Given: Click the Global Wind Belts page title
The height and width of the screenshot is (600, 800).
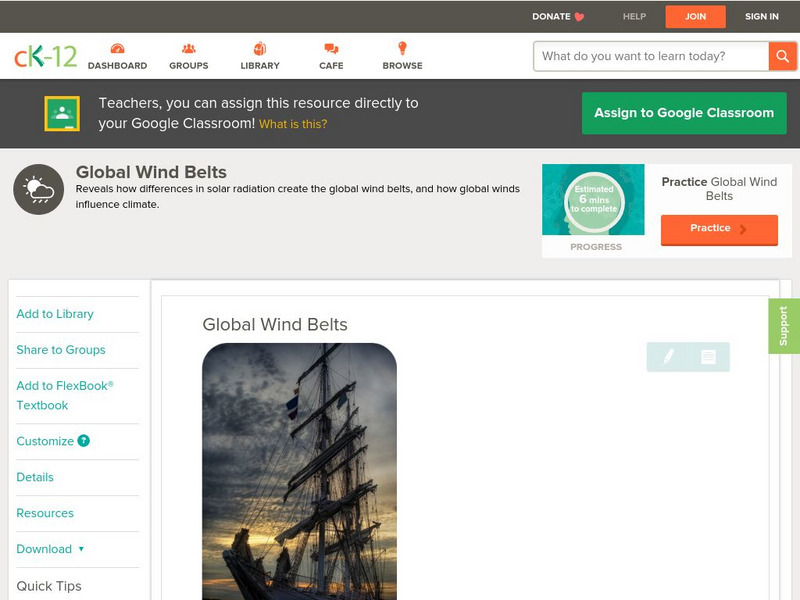Looking at the screenshot, I should 151,172.
